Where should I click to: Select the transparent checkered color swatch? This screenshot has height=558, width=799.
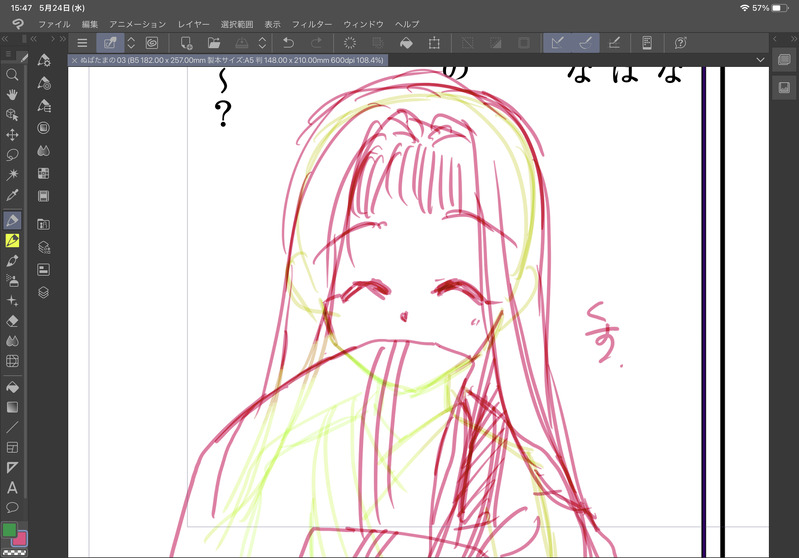click(14, 552)
